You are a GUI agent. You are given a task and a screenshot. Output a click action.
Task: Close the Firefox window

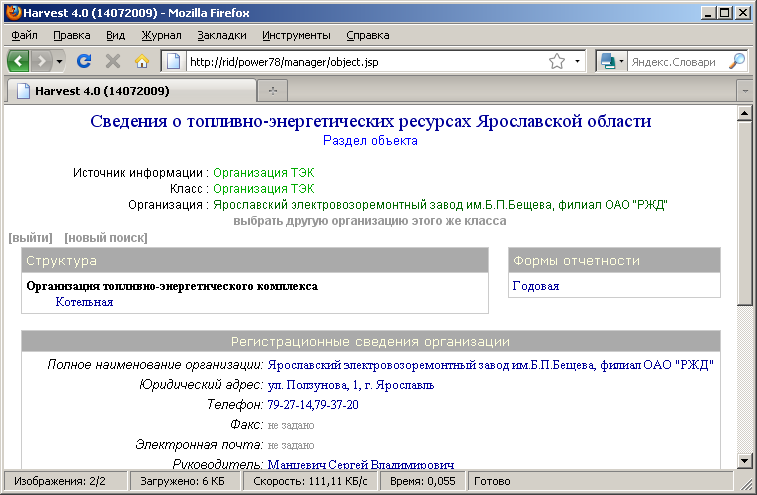[x=743, y=13]
